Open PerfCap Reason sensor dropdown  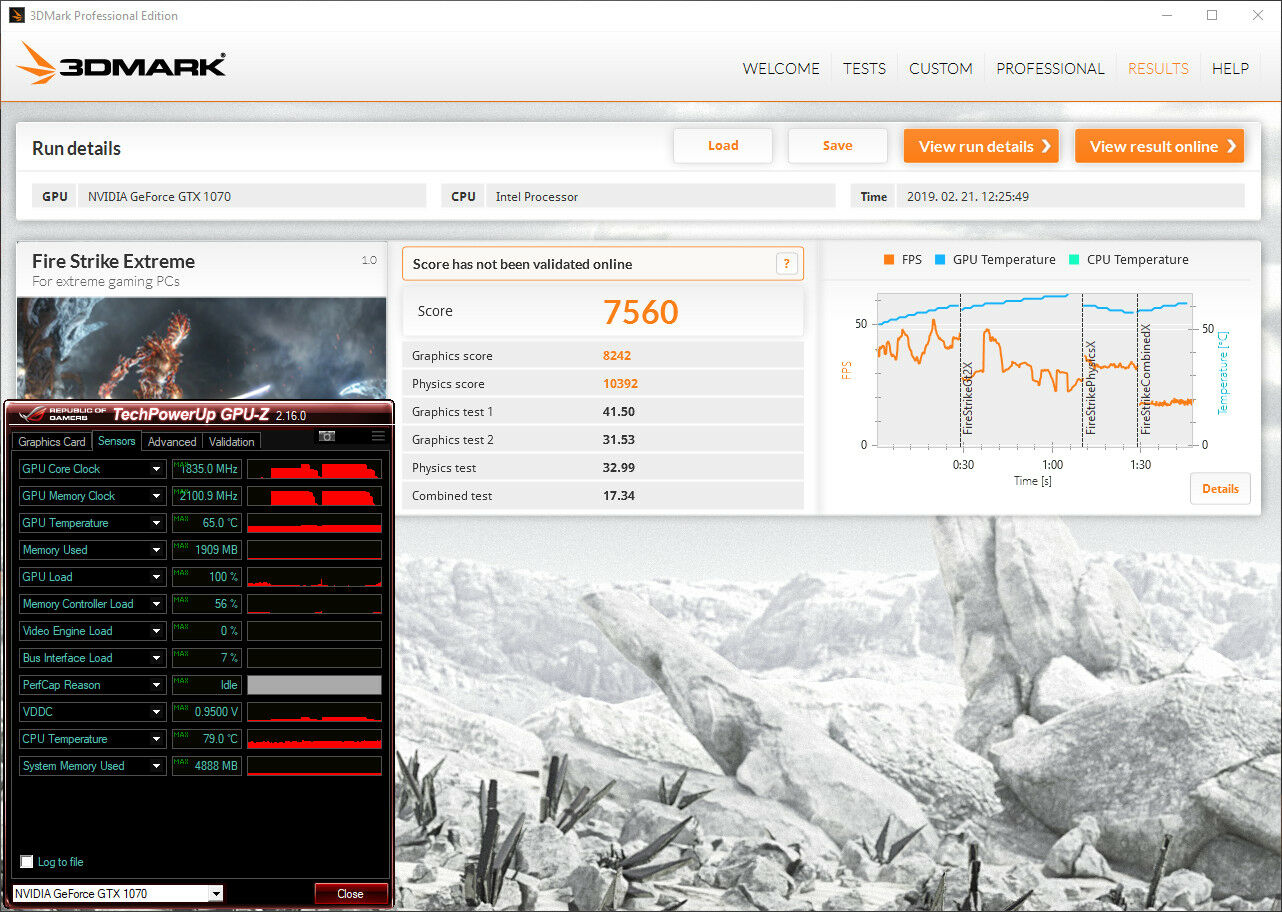(157, 685)
